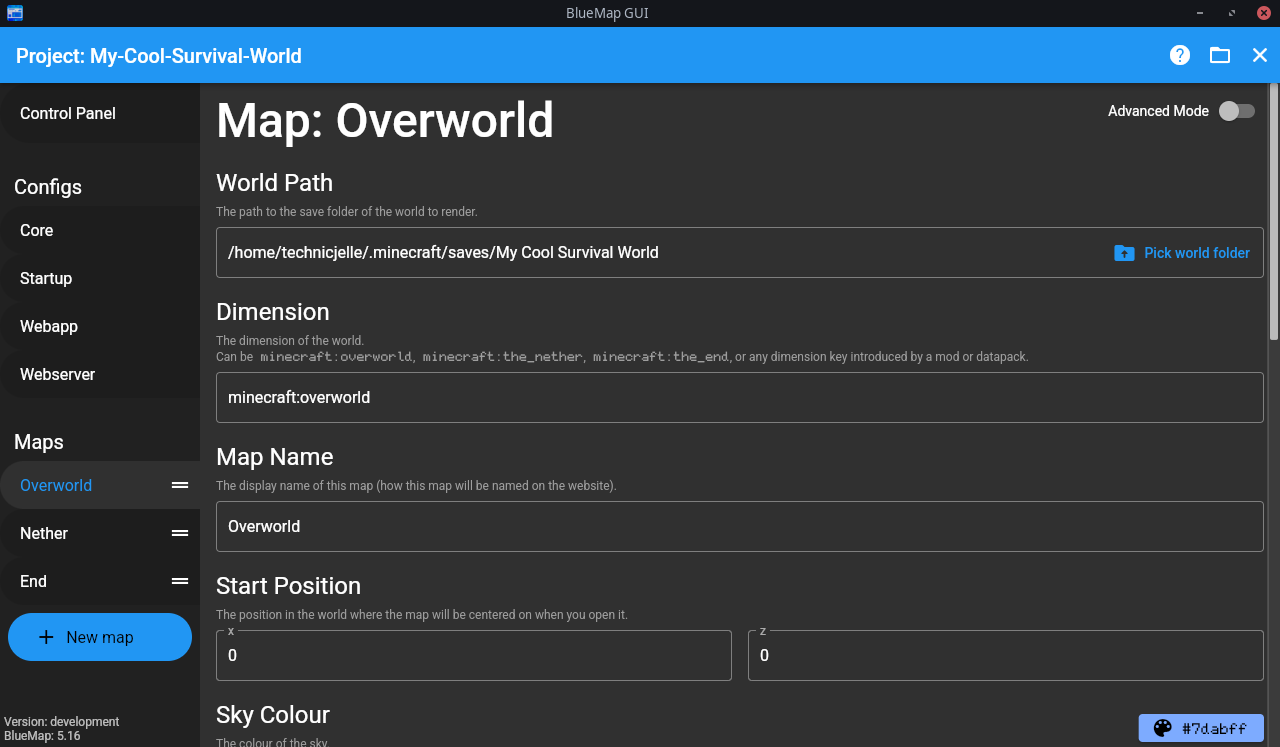Click the drag handle beside Overworld map
1280x747 pixels.
click(180, 485)
